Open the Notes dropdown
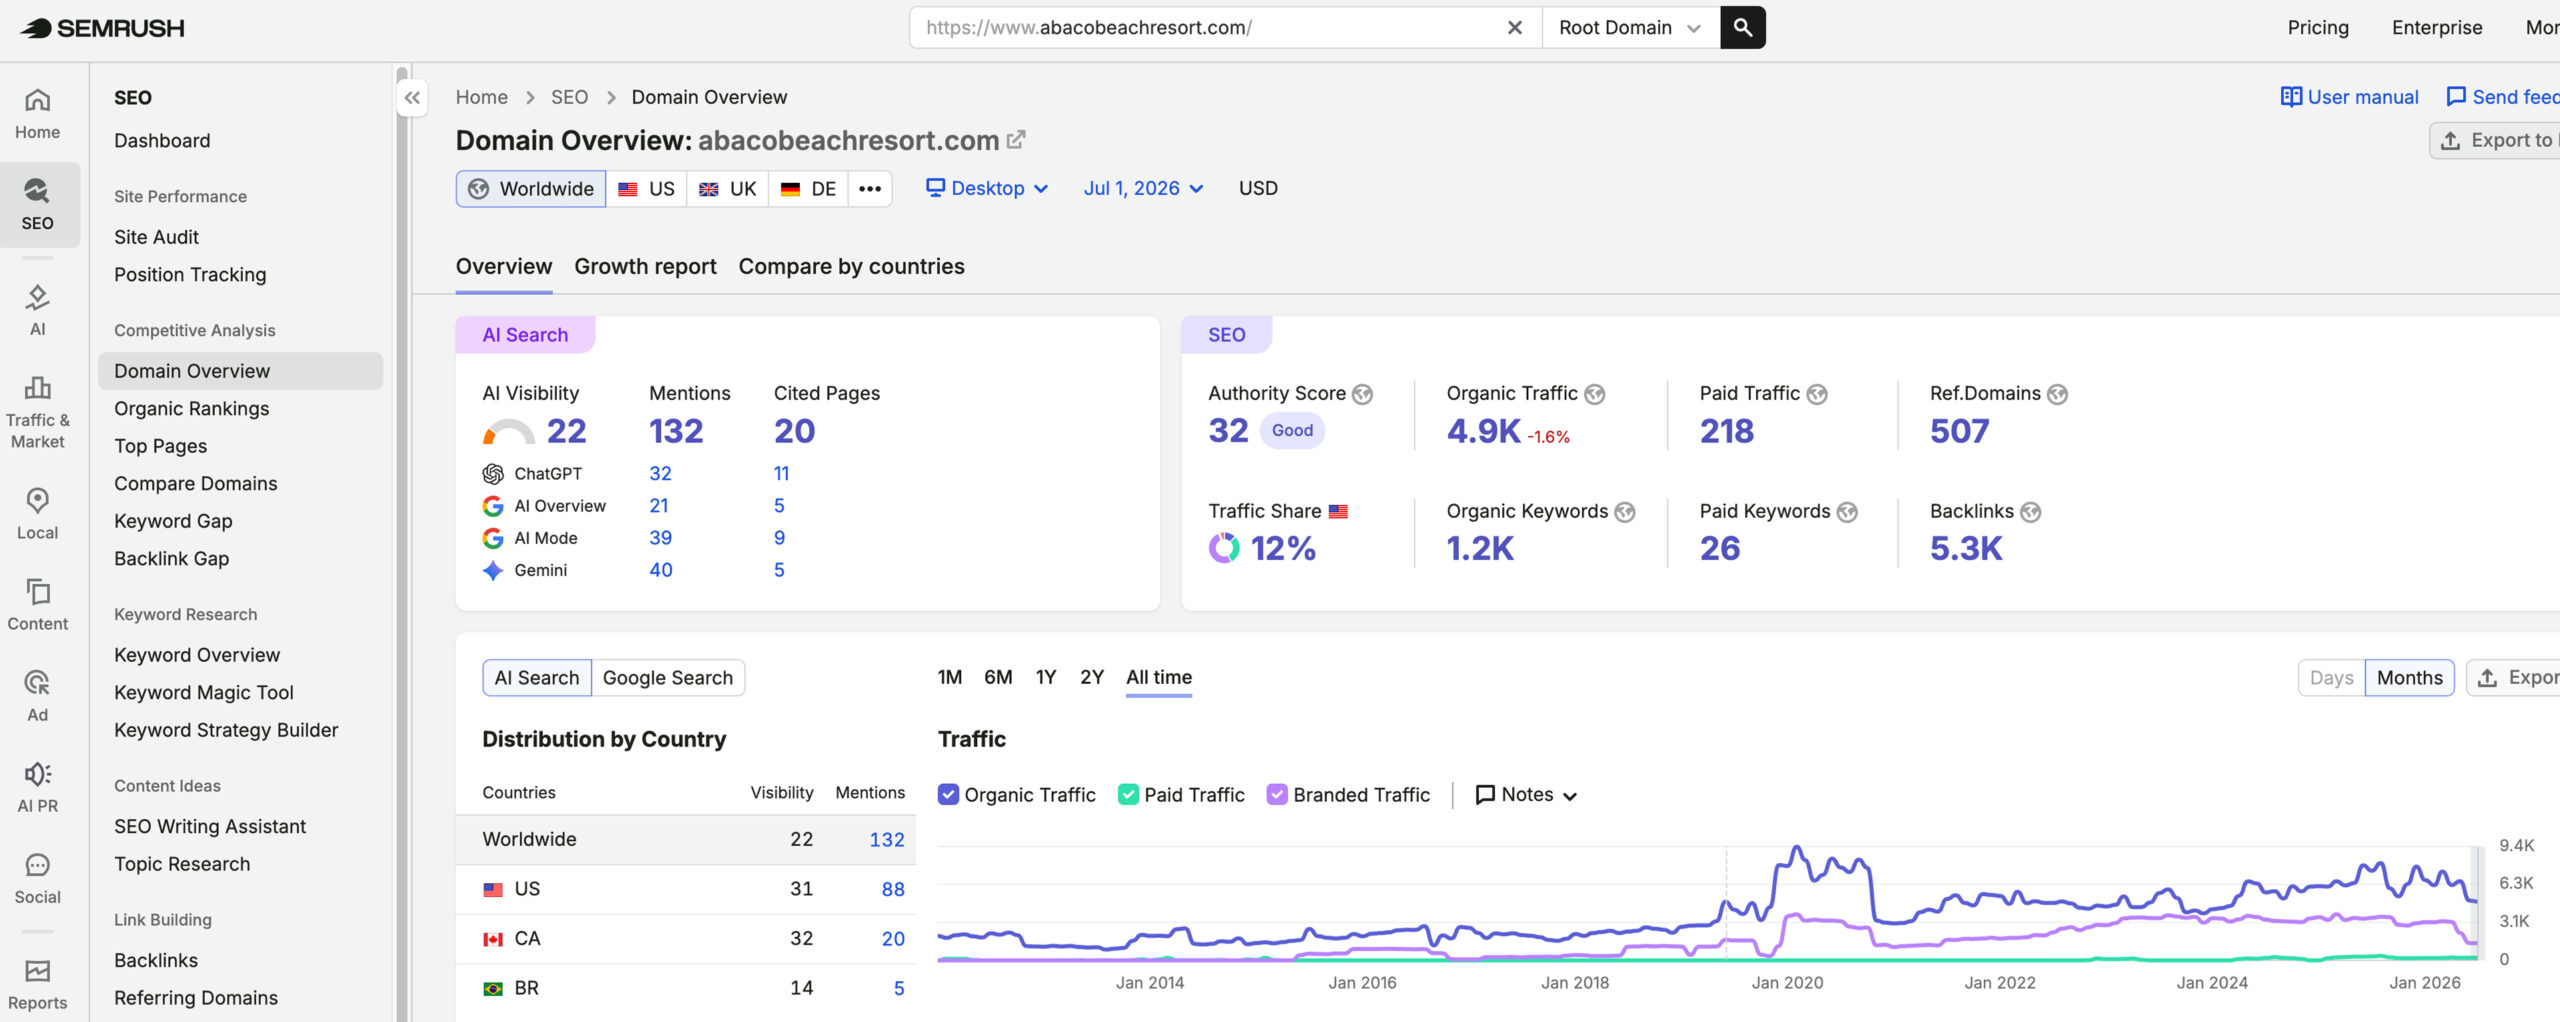The image size is (2560, 1022). [1527, 795]
